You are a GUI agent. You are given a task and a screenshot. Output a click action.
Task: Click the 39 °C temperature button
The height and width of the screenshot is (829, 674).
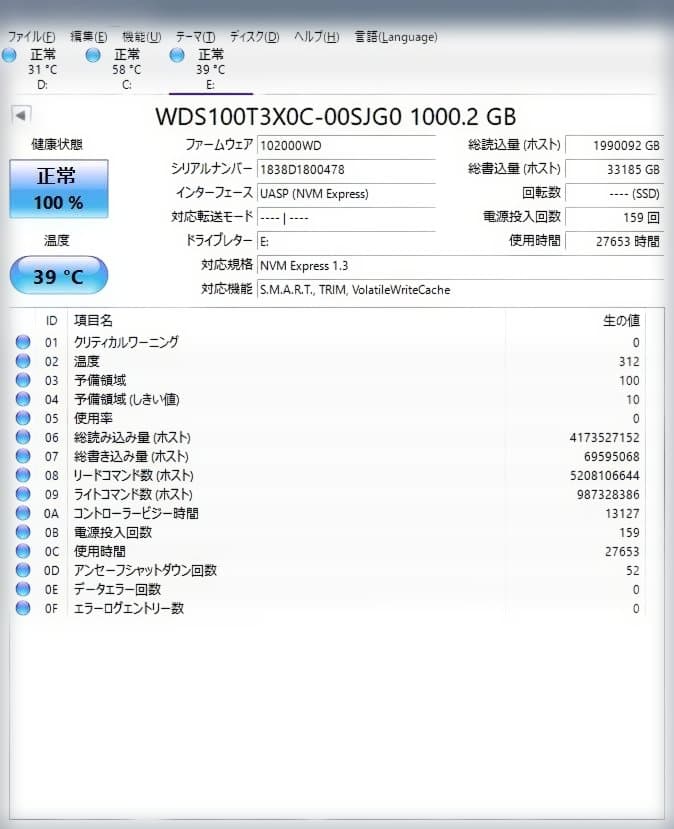59,275
